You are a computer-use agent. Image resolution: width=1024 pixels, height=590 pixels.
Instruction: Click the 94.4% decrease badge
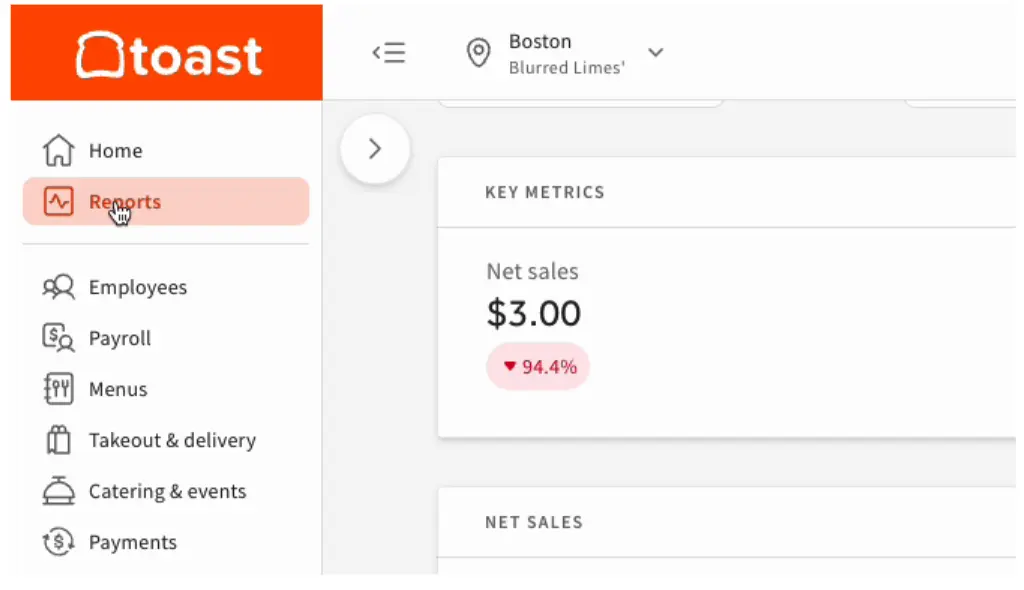[538, 367]
